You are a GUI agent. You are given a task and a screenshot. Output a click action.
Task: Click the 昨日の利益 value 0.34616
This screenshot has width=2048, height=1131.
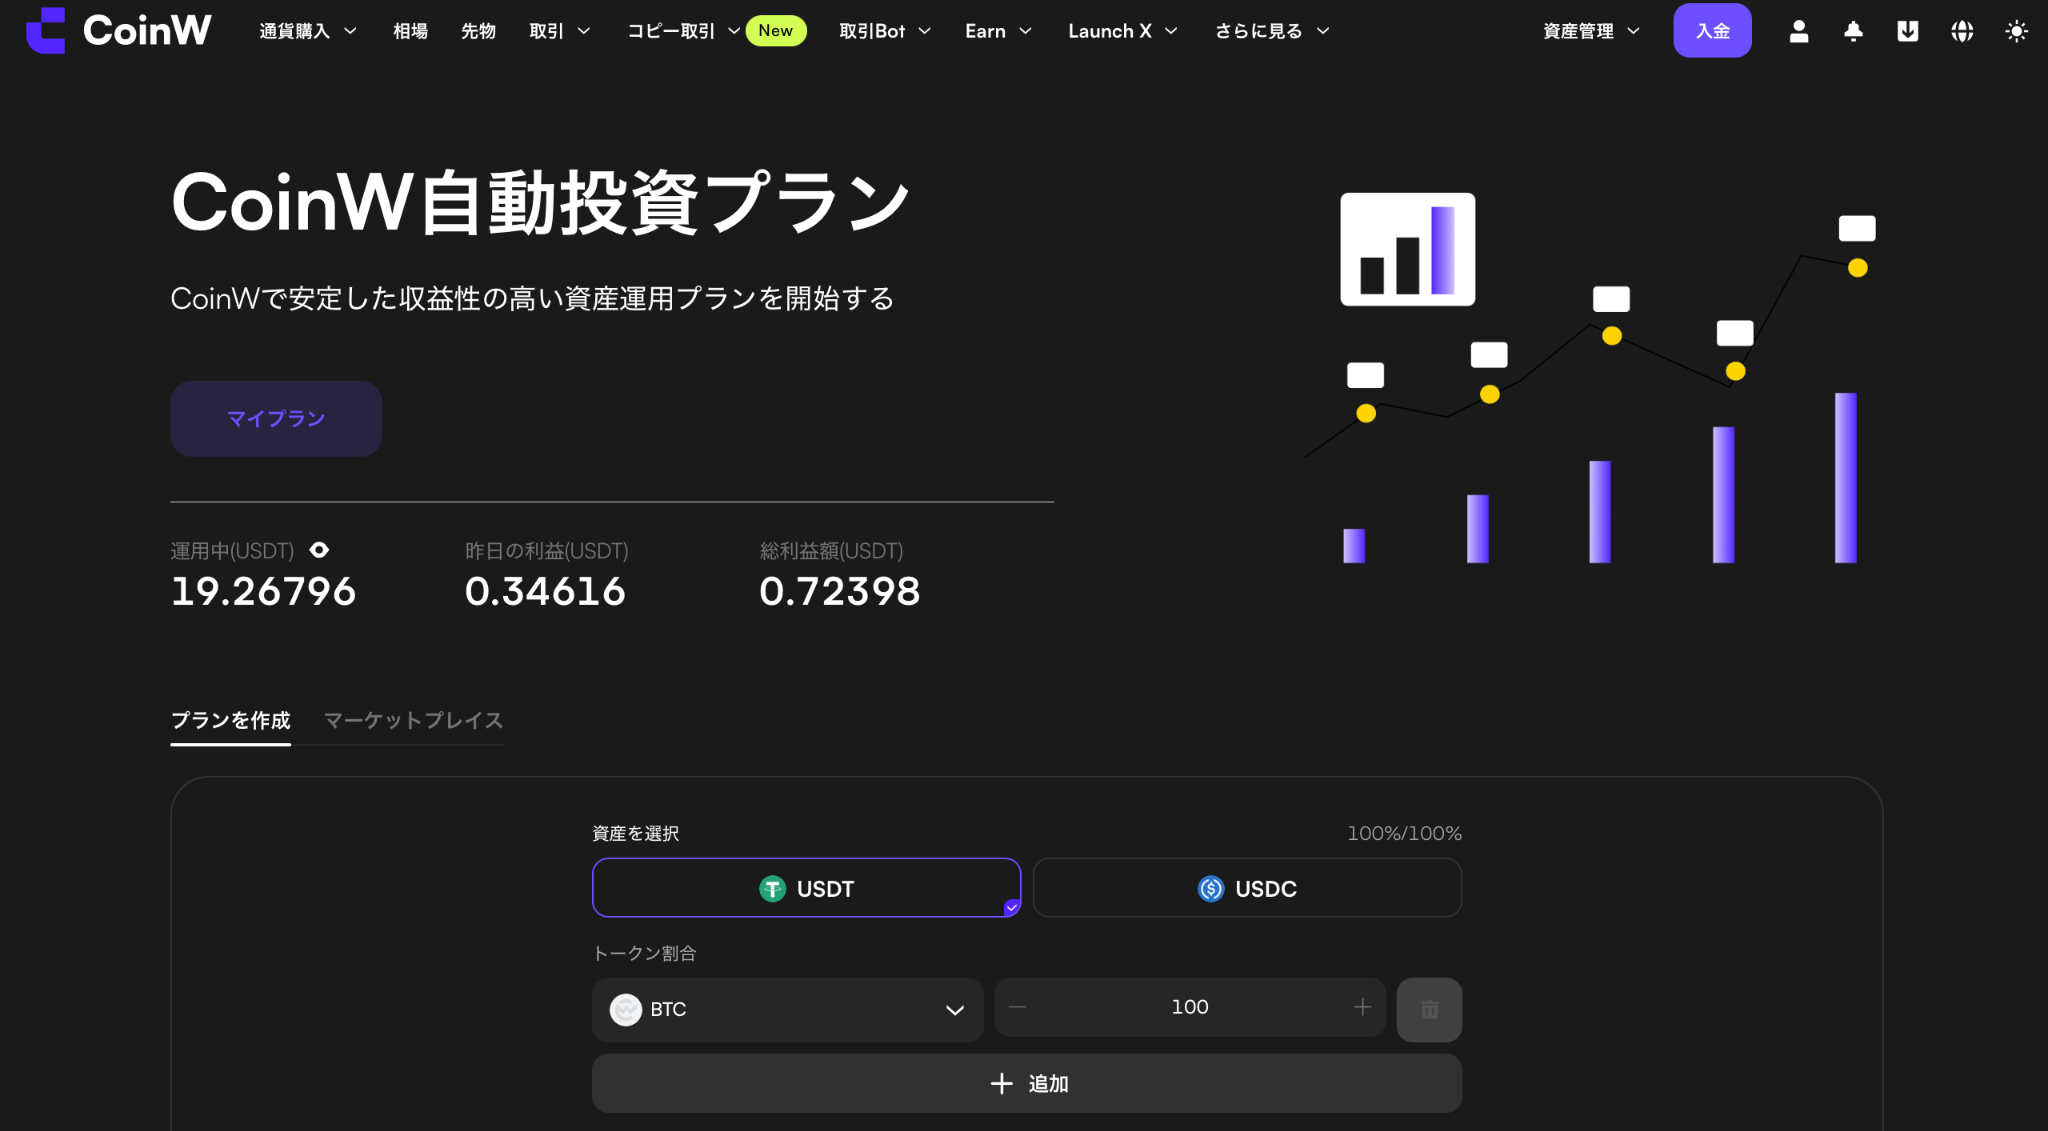[545, 591]
